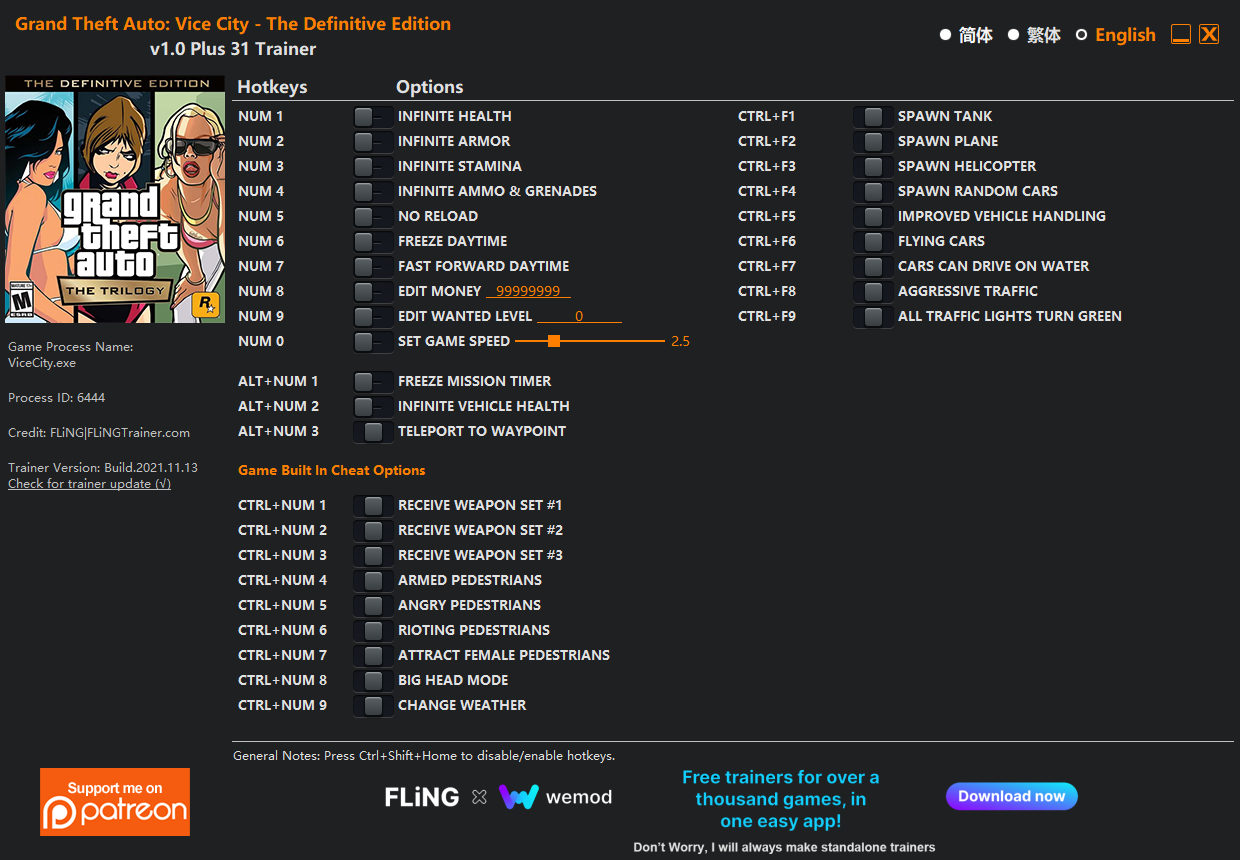The image size is (1240, 860).
Task: Activate Spawn Tank button
Action: pos(873,116)
